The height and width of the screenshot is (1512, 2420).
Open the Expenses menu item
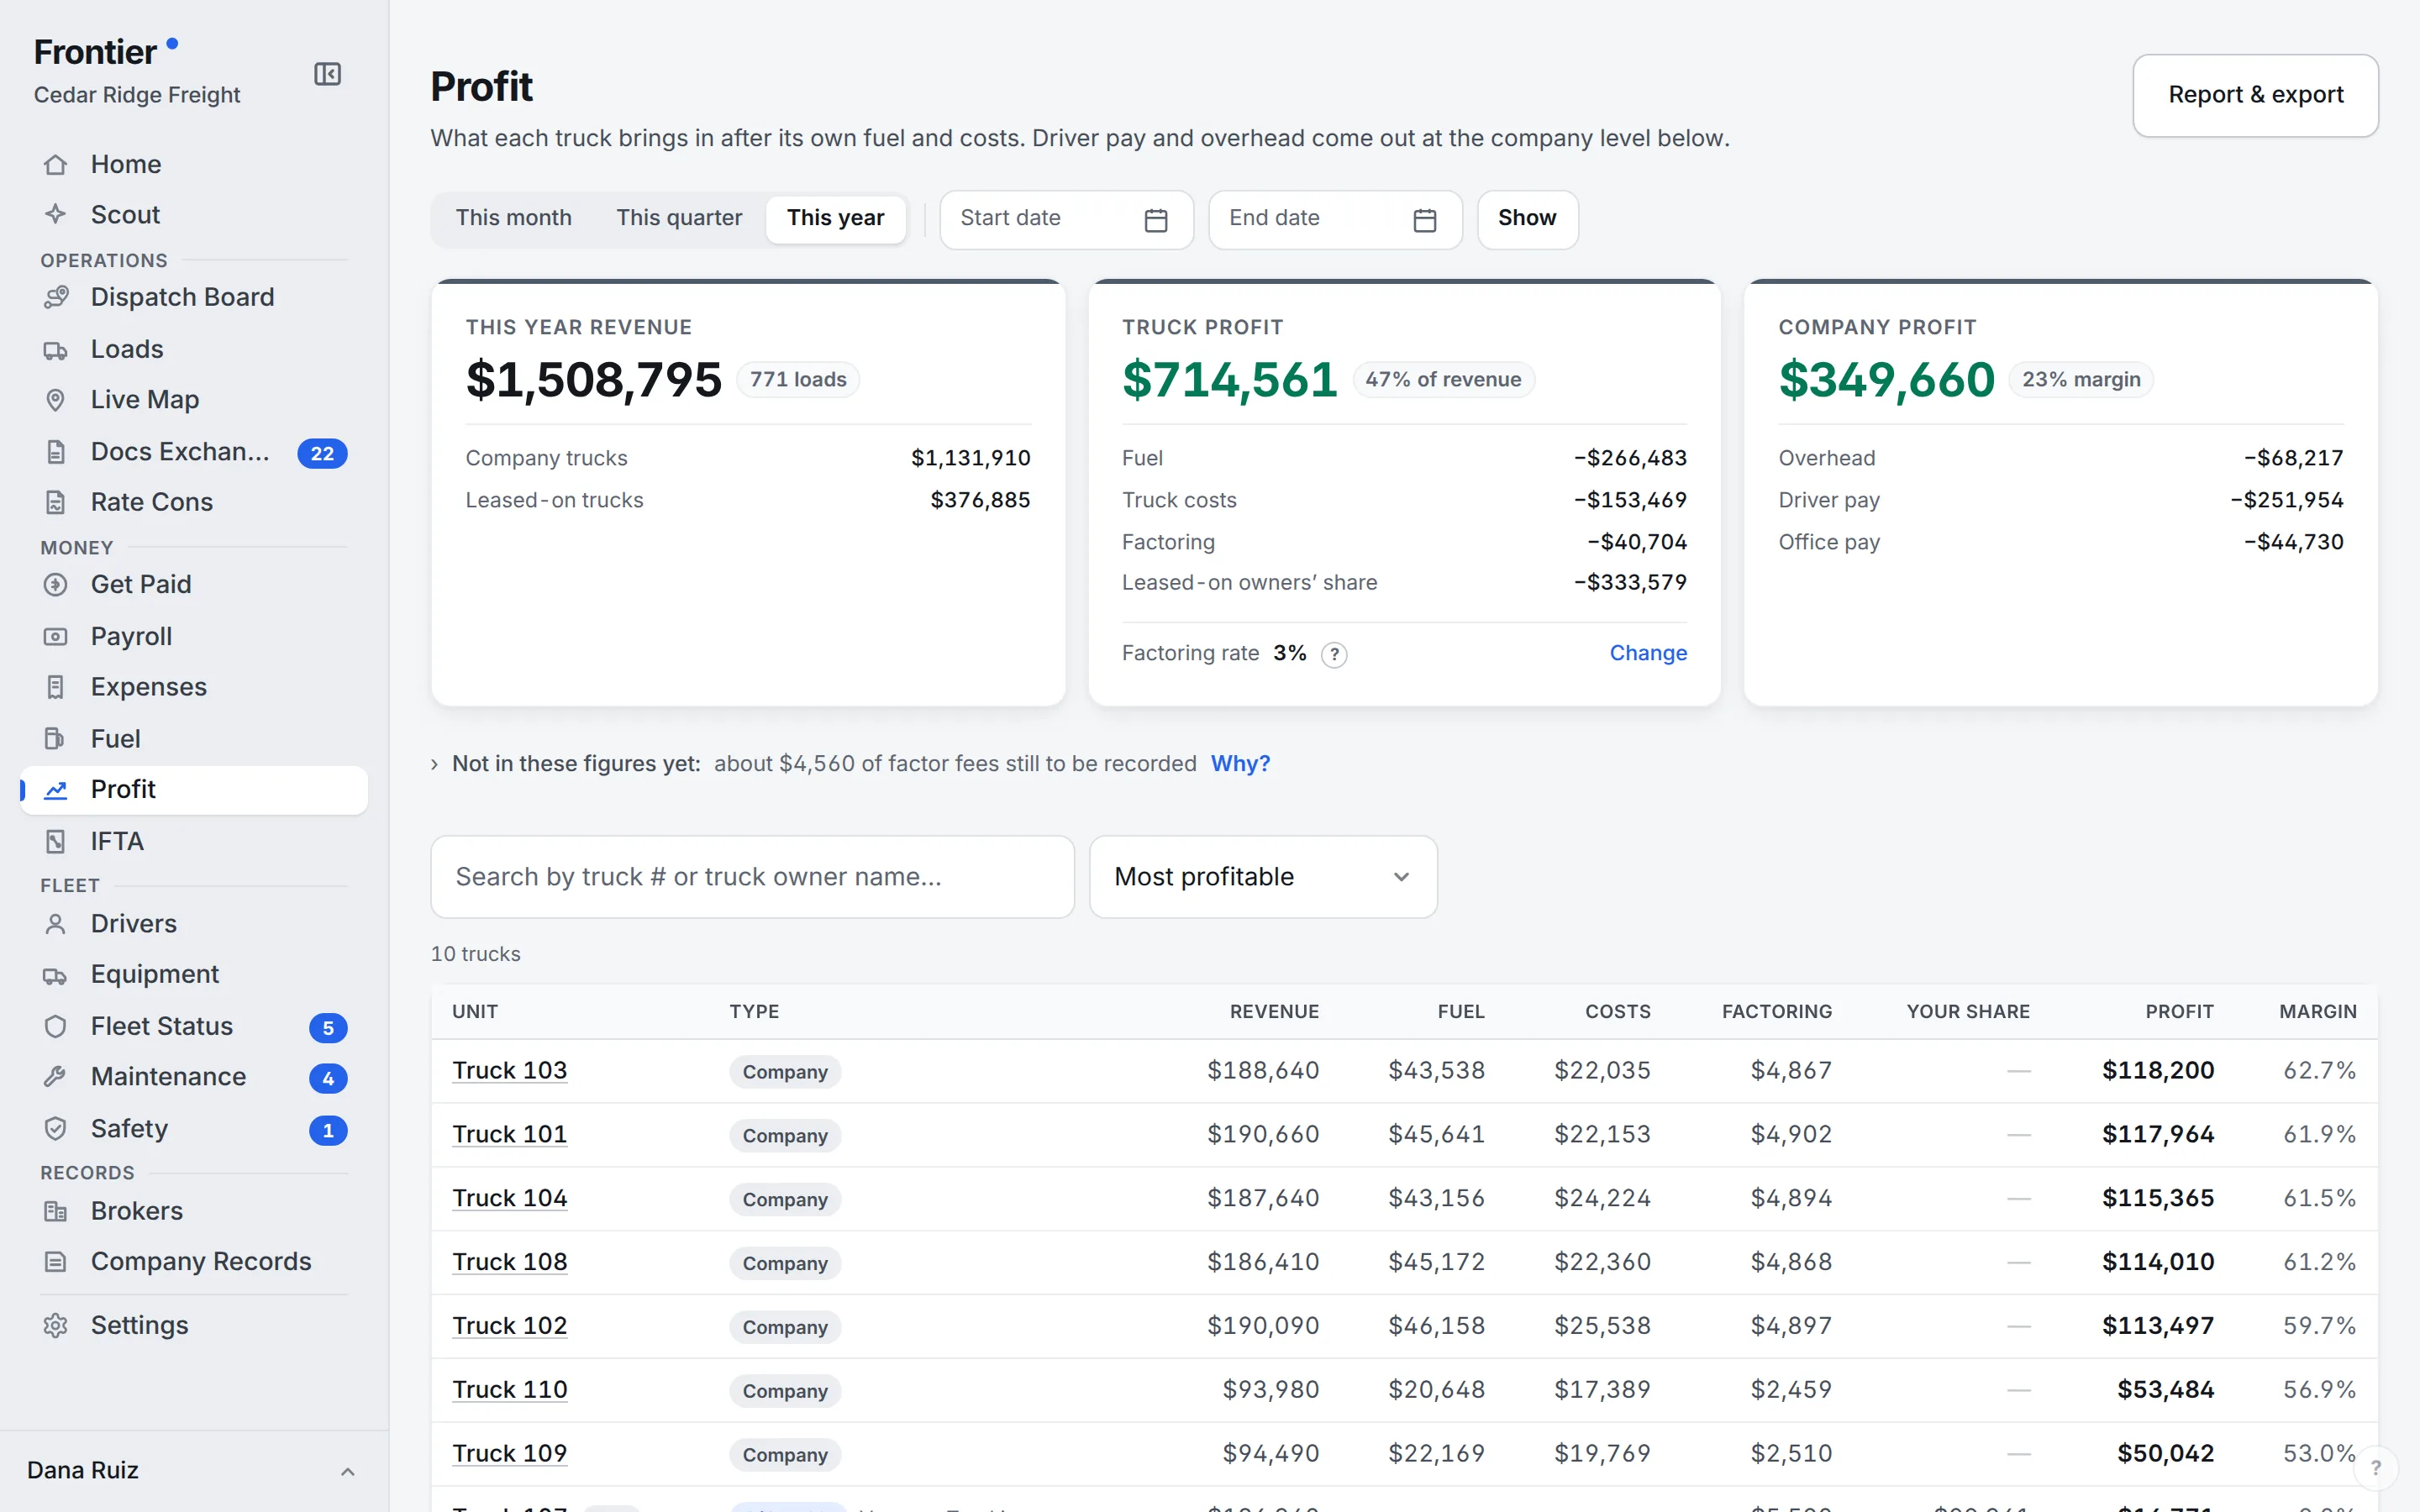(193, 687)
